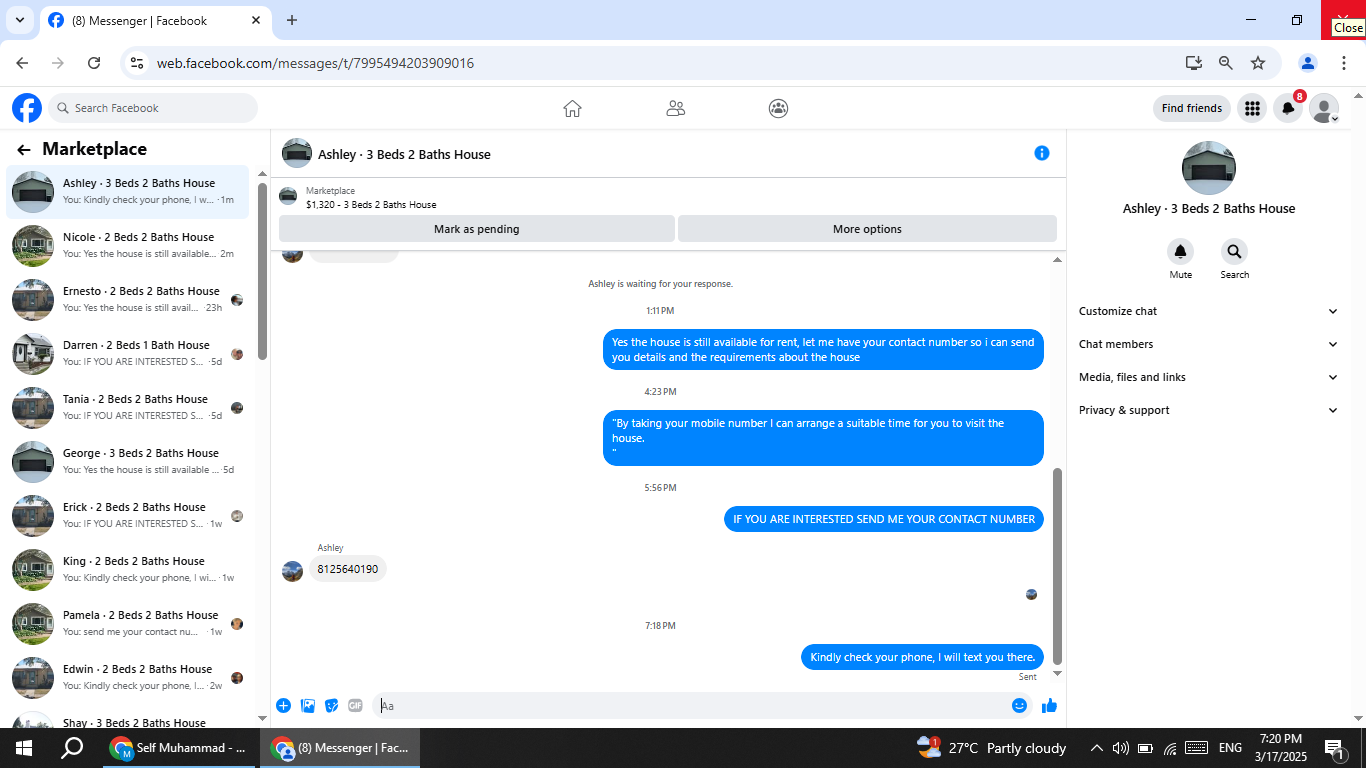
Task: Open the Facebook Home icon
Action: point(572,108)
